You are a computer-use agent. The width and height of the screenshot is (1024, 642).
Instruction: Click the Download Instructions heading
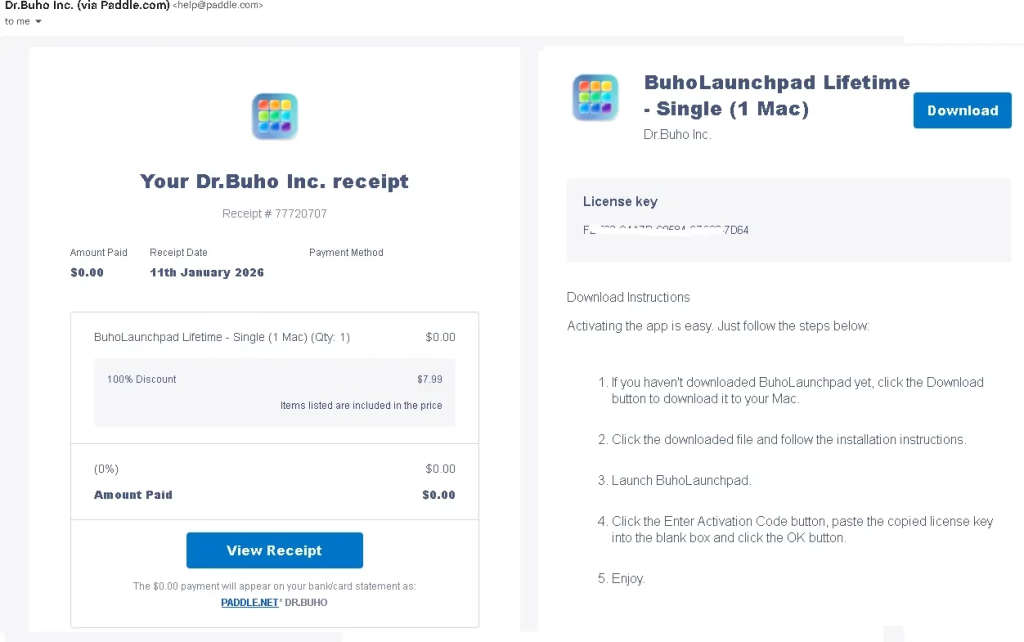(x=628, y=297)
